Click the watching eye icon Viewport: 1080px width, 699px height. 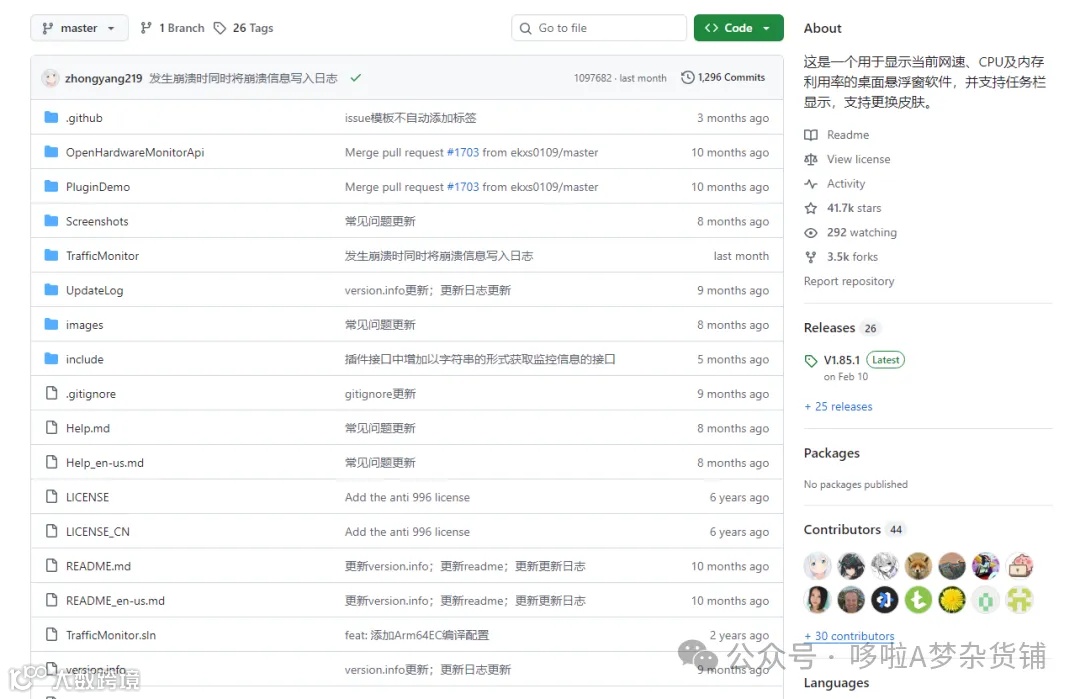811,233
